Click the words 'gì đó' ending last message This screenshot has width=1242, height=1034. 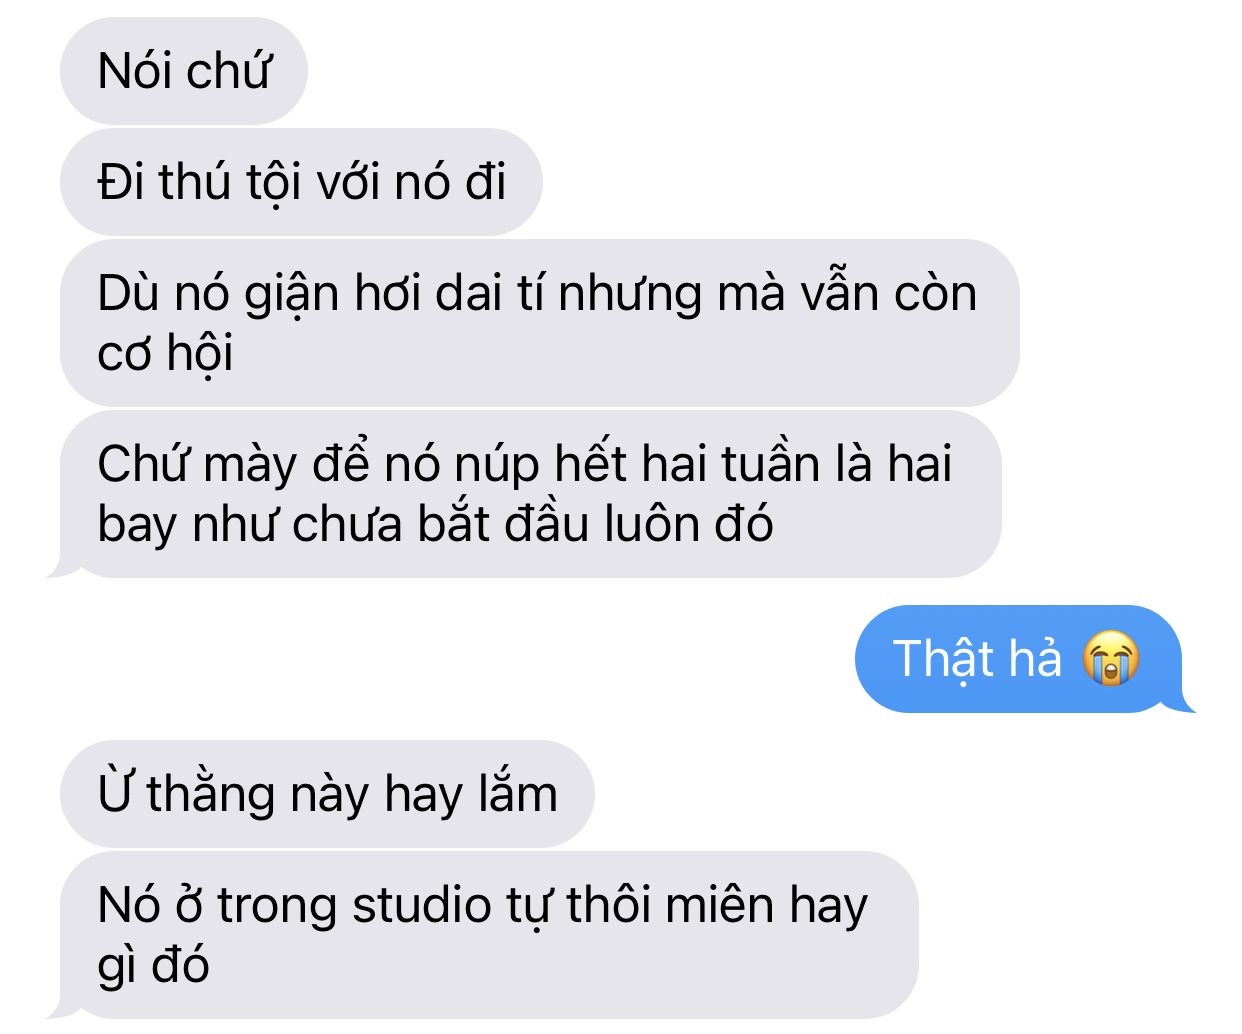click(x=153, y=967)
